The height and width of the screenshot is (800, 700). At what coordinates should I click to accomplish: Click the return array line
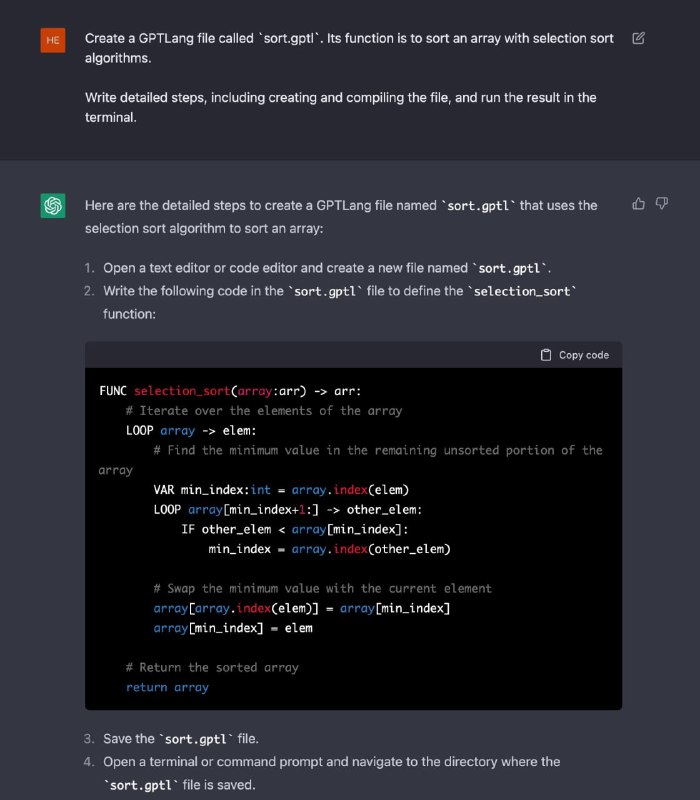pyautogui.click(x=170, y=687)
